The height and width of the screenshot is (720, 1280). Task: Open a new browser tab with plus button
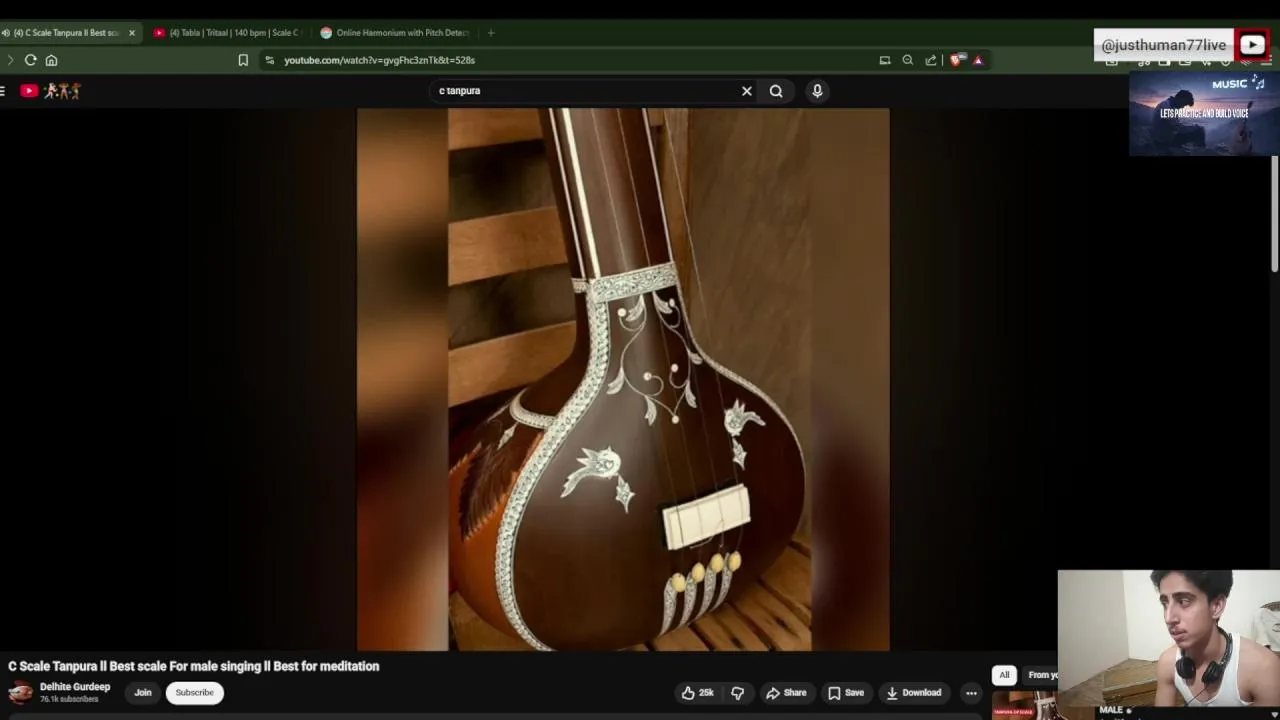tap(491, 33)
